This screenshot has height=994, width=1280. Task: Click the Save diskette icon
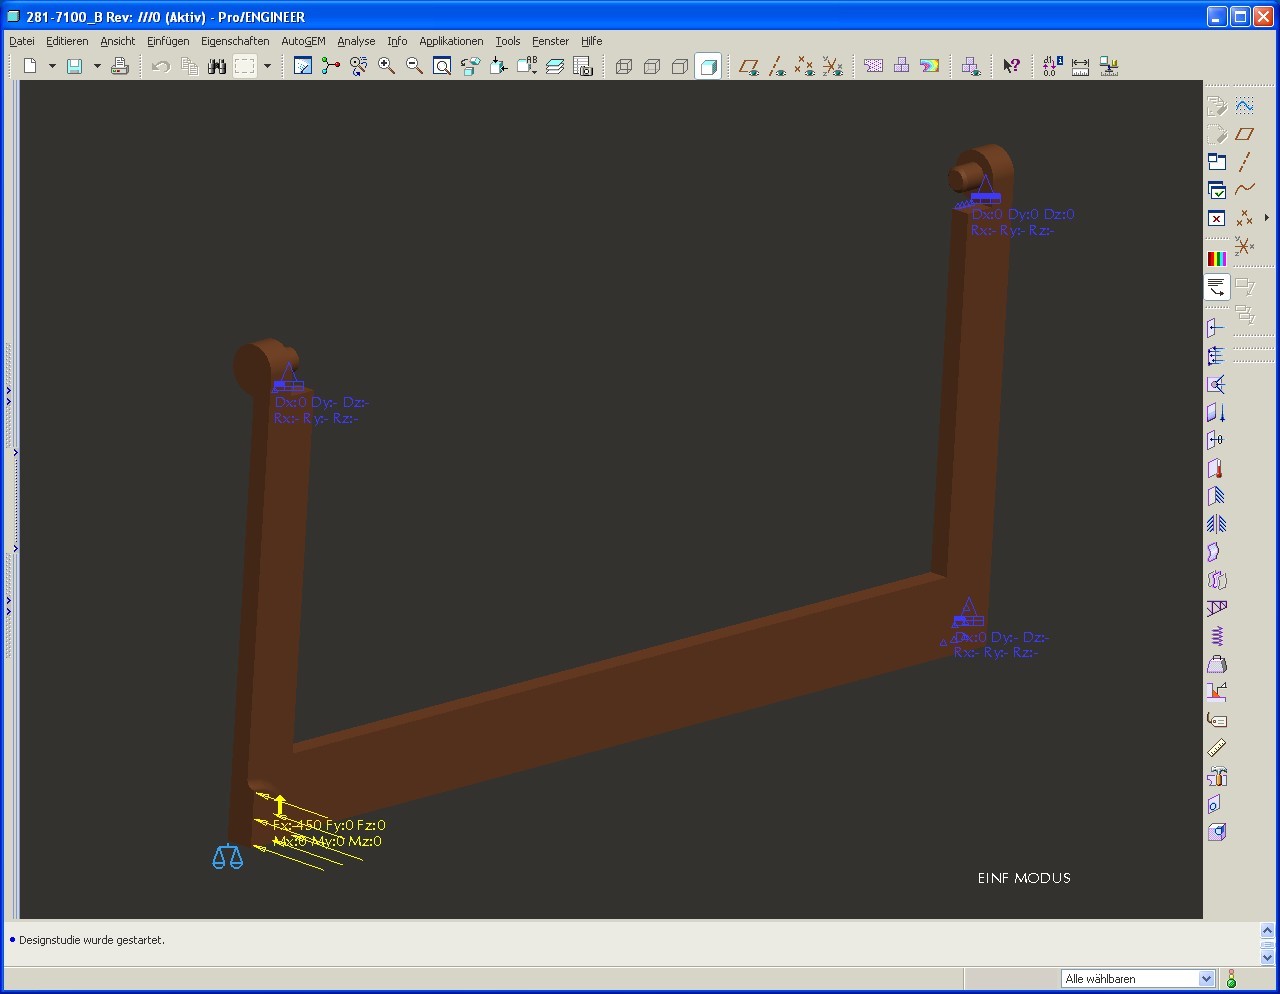pyautogui.click(x=74, y=66)
